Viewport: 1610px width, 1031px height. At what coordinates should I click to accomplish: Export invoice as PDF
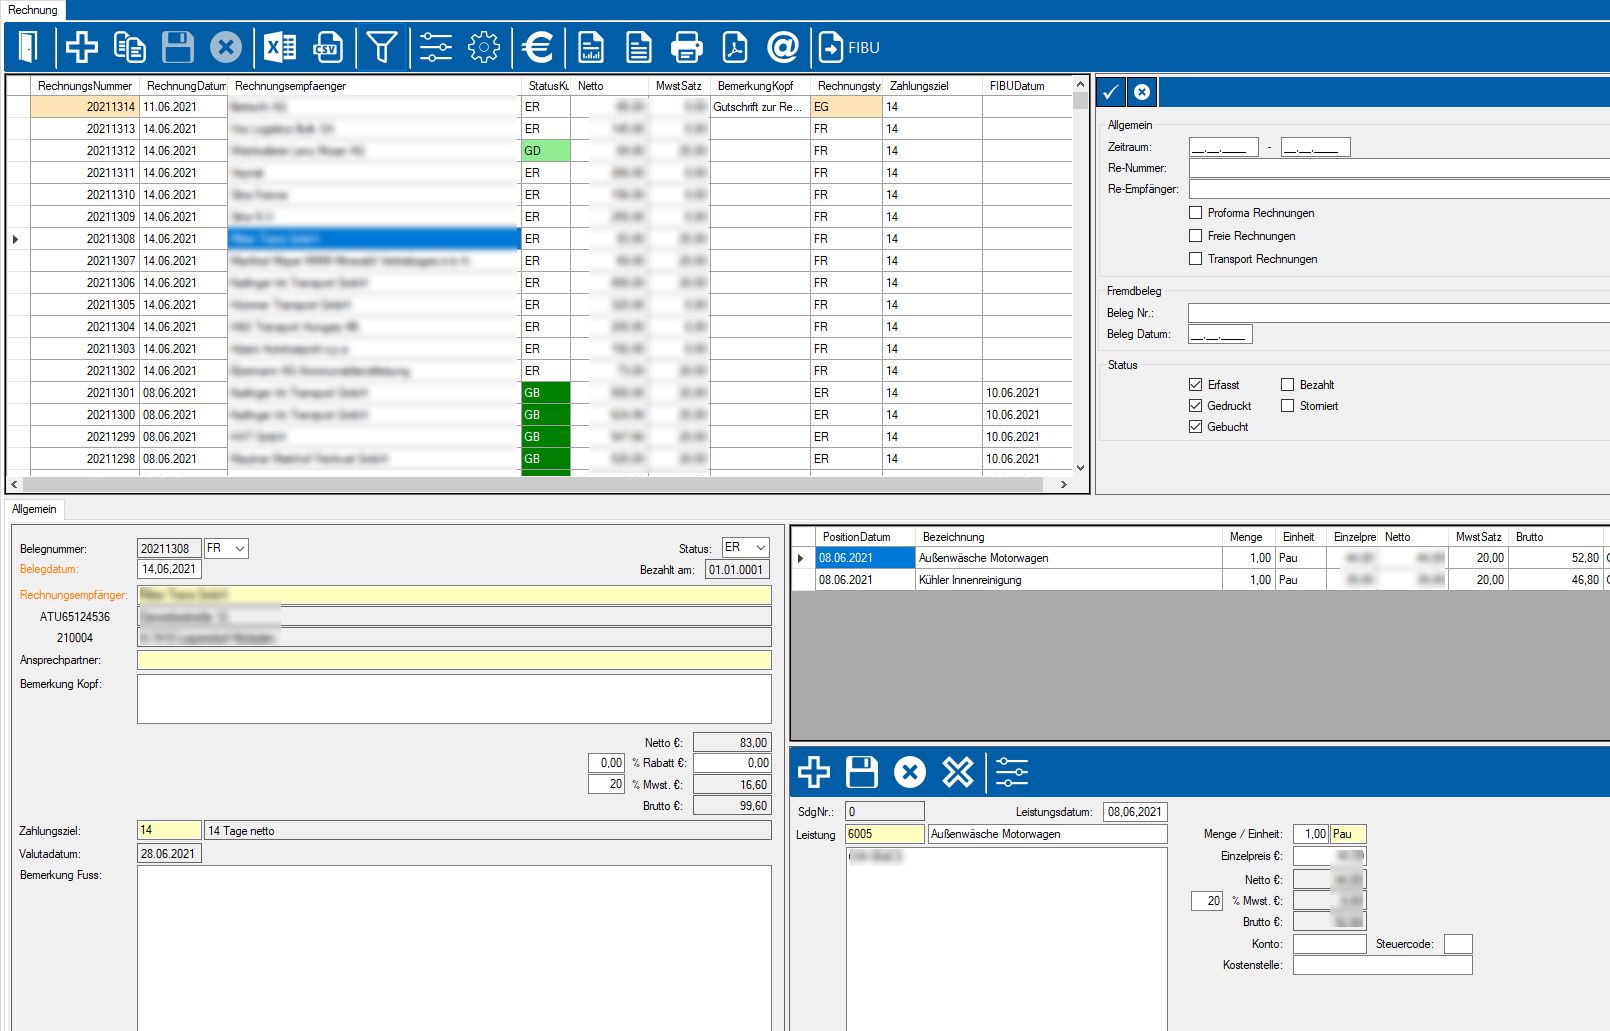[x=735, y=47]
